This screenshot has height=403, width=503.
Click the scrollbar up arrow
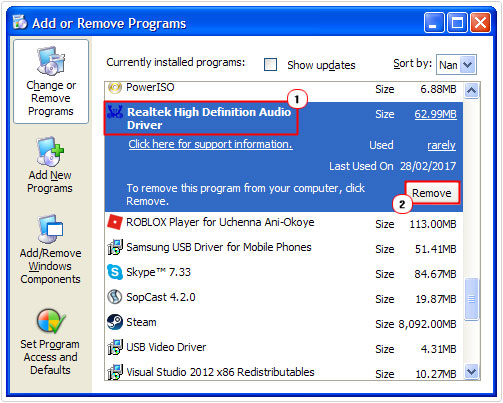point(472,90)
